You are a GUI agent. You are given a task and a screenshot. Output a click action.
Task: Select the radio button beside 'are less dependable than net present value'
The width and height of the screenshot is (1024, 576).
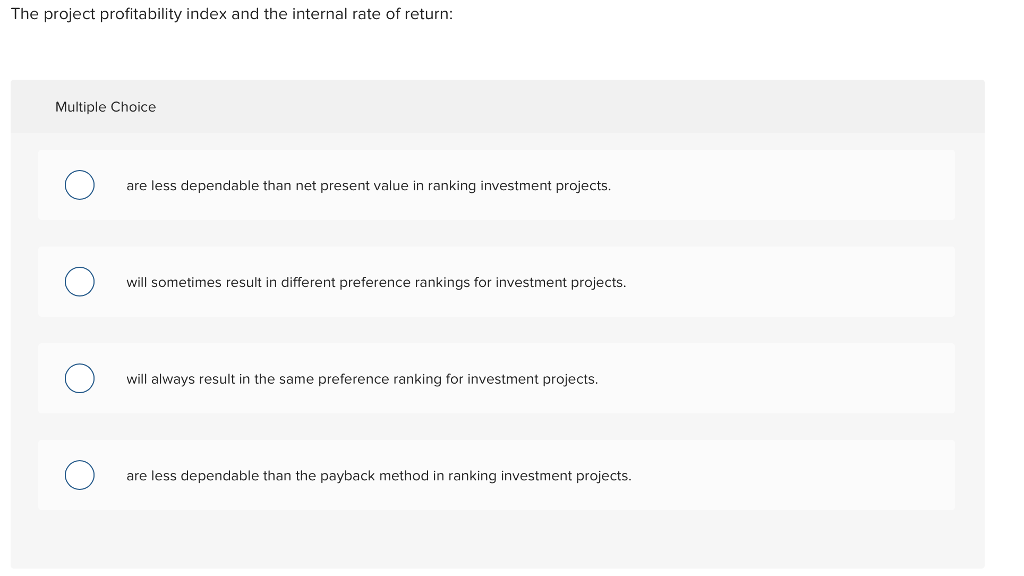coord(80,185)
